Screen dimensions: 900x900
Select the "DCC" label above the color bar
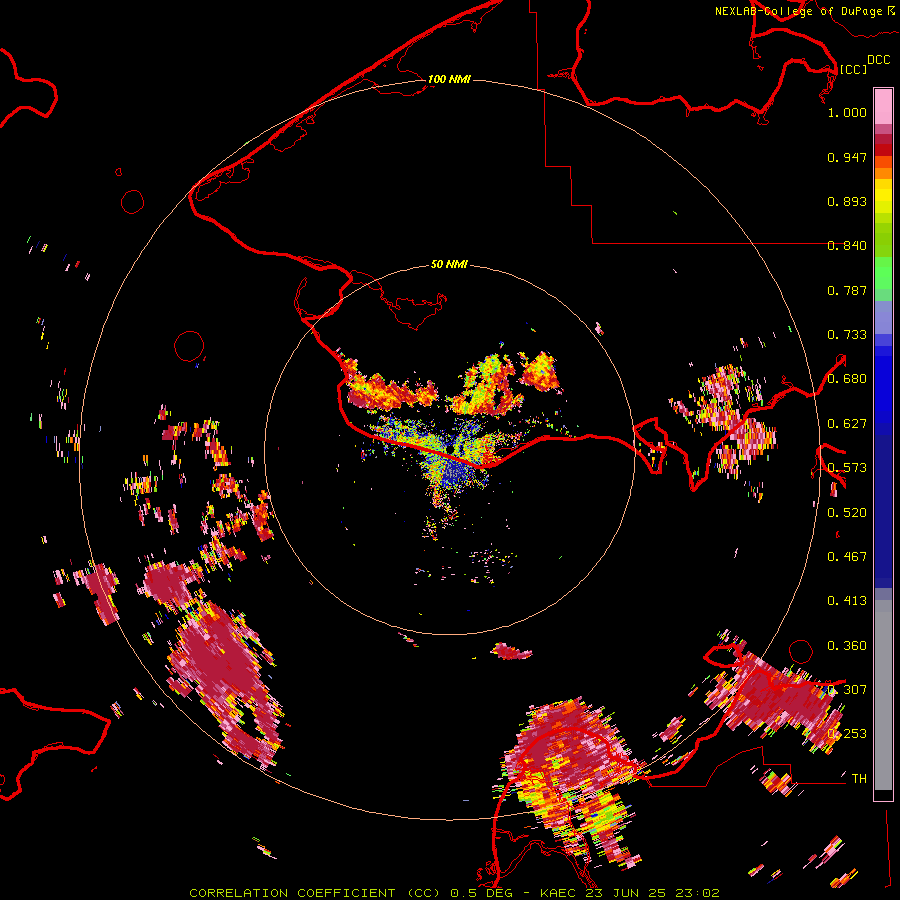click(878, 60)
